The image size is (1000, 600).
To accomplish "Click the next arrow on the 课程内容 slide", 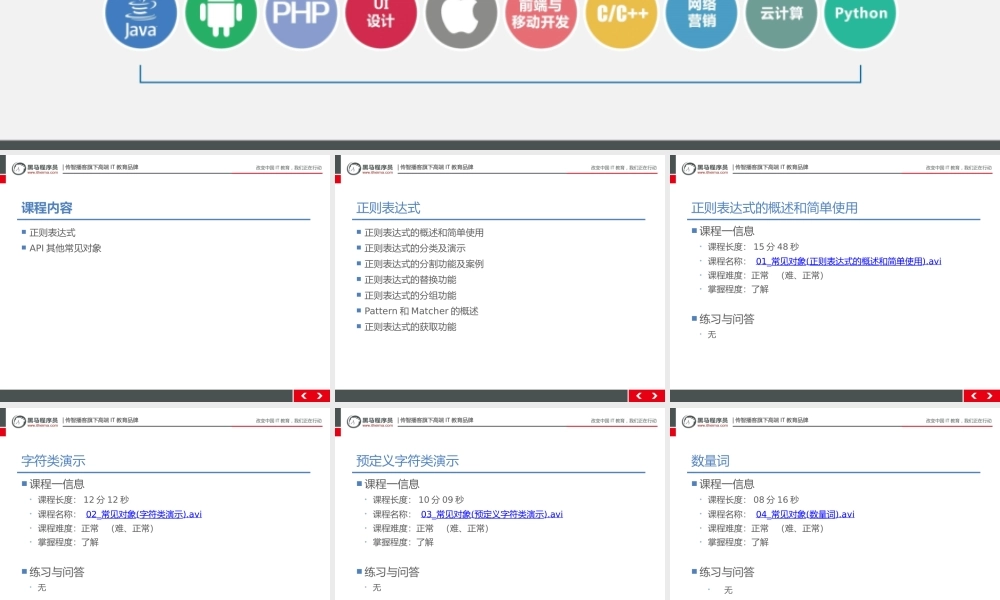I will pyautogui.click(x=321, y=396).
